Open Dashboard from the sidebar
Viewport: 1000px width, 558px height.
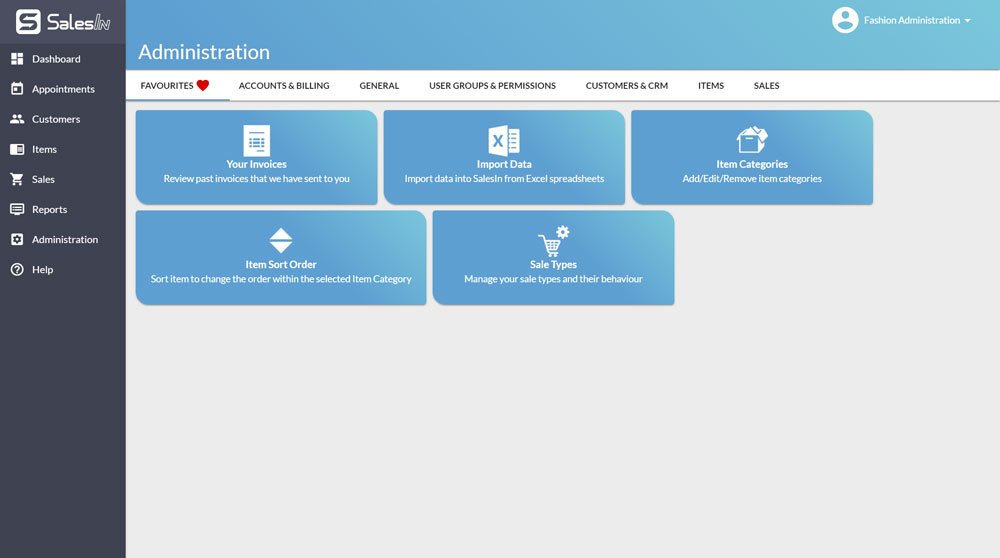[x=62, y=59]
